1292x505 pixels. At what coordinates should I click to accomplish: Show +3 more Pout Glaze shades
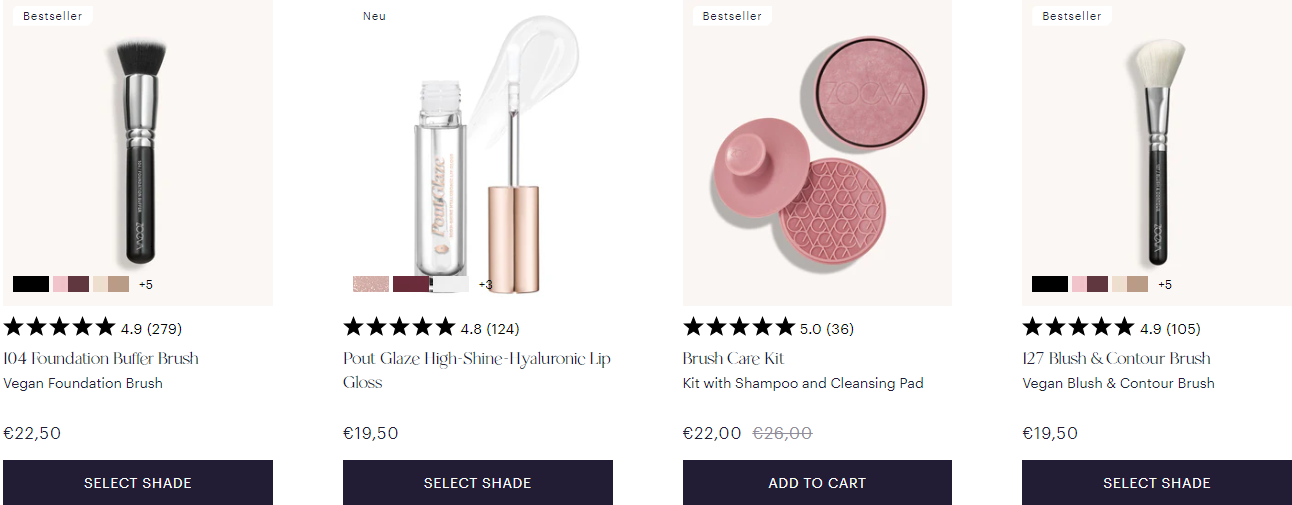pos(486,284)
